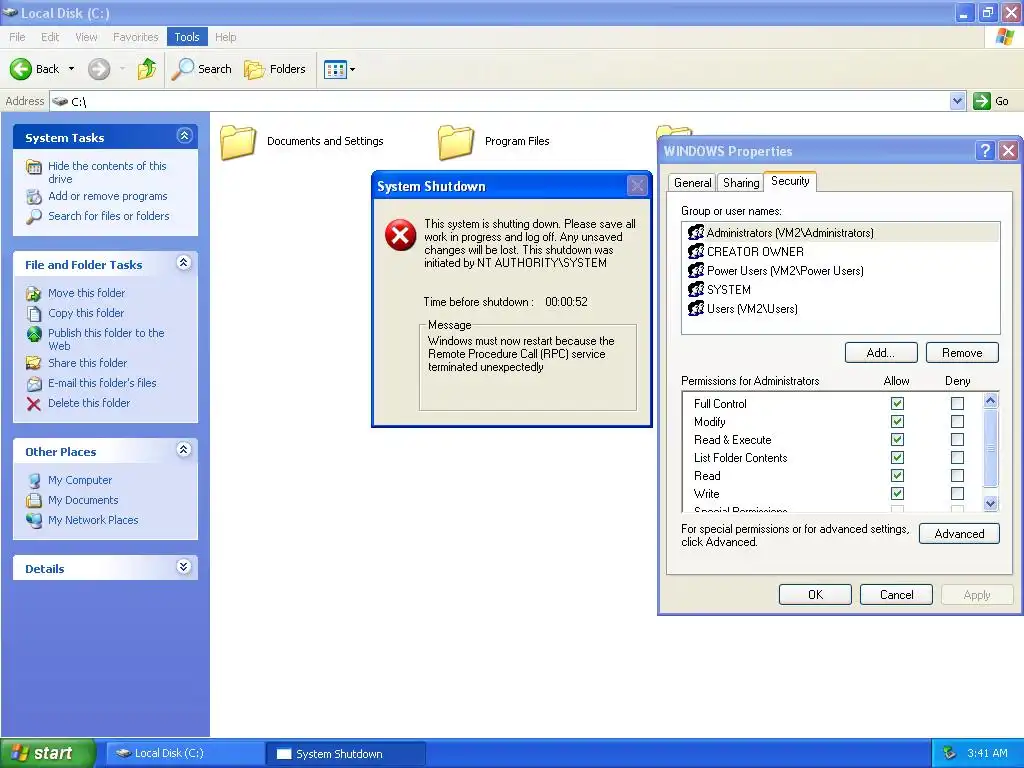The width and height of the screenshot is (1024, 768).
Task: Click the Move this folder icon
Action: pos(33,293)
